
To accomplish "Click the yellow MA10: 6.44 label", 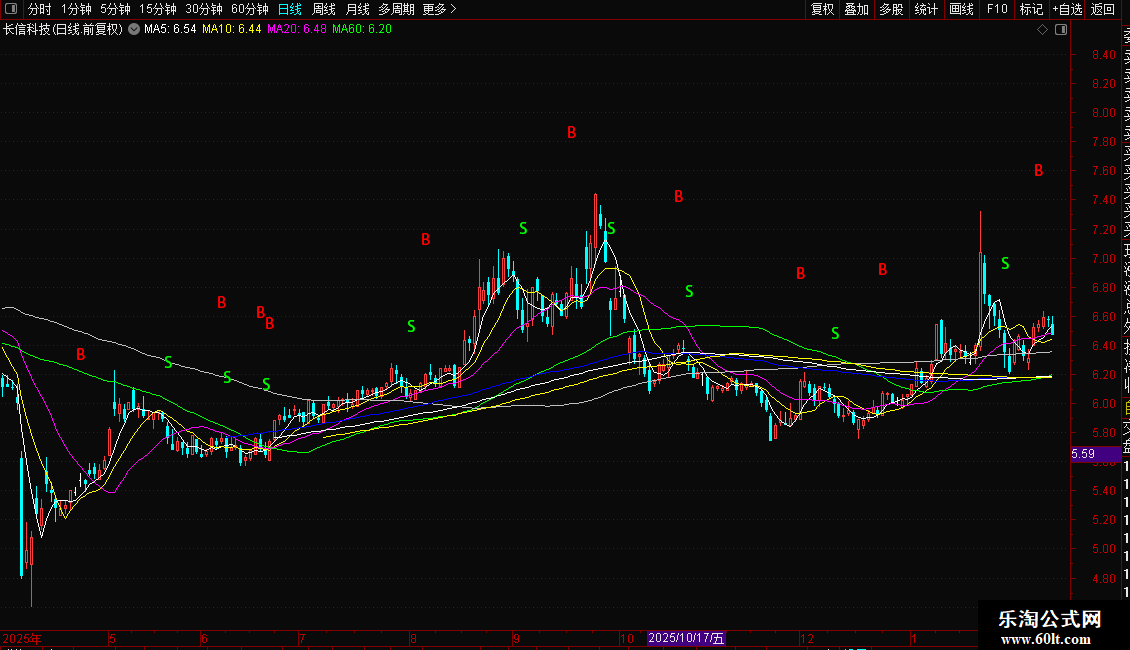I will (x=231, y=30).
